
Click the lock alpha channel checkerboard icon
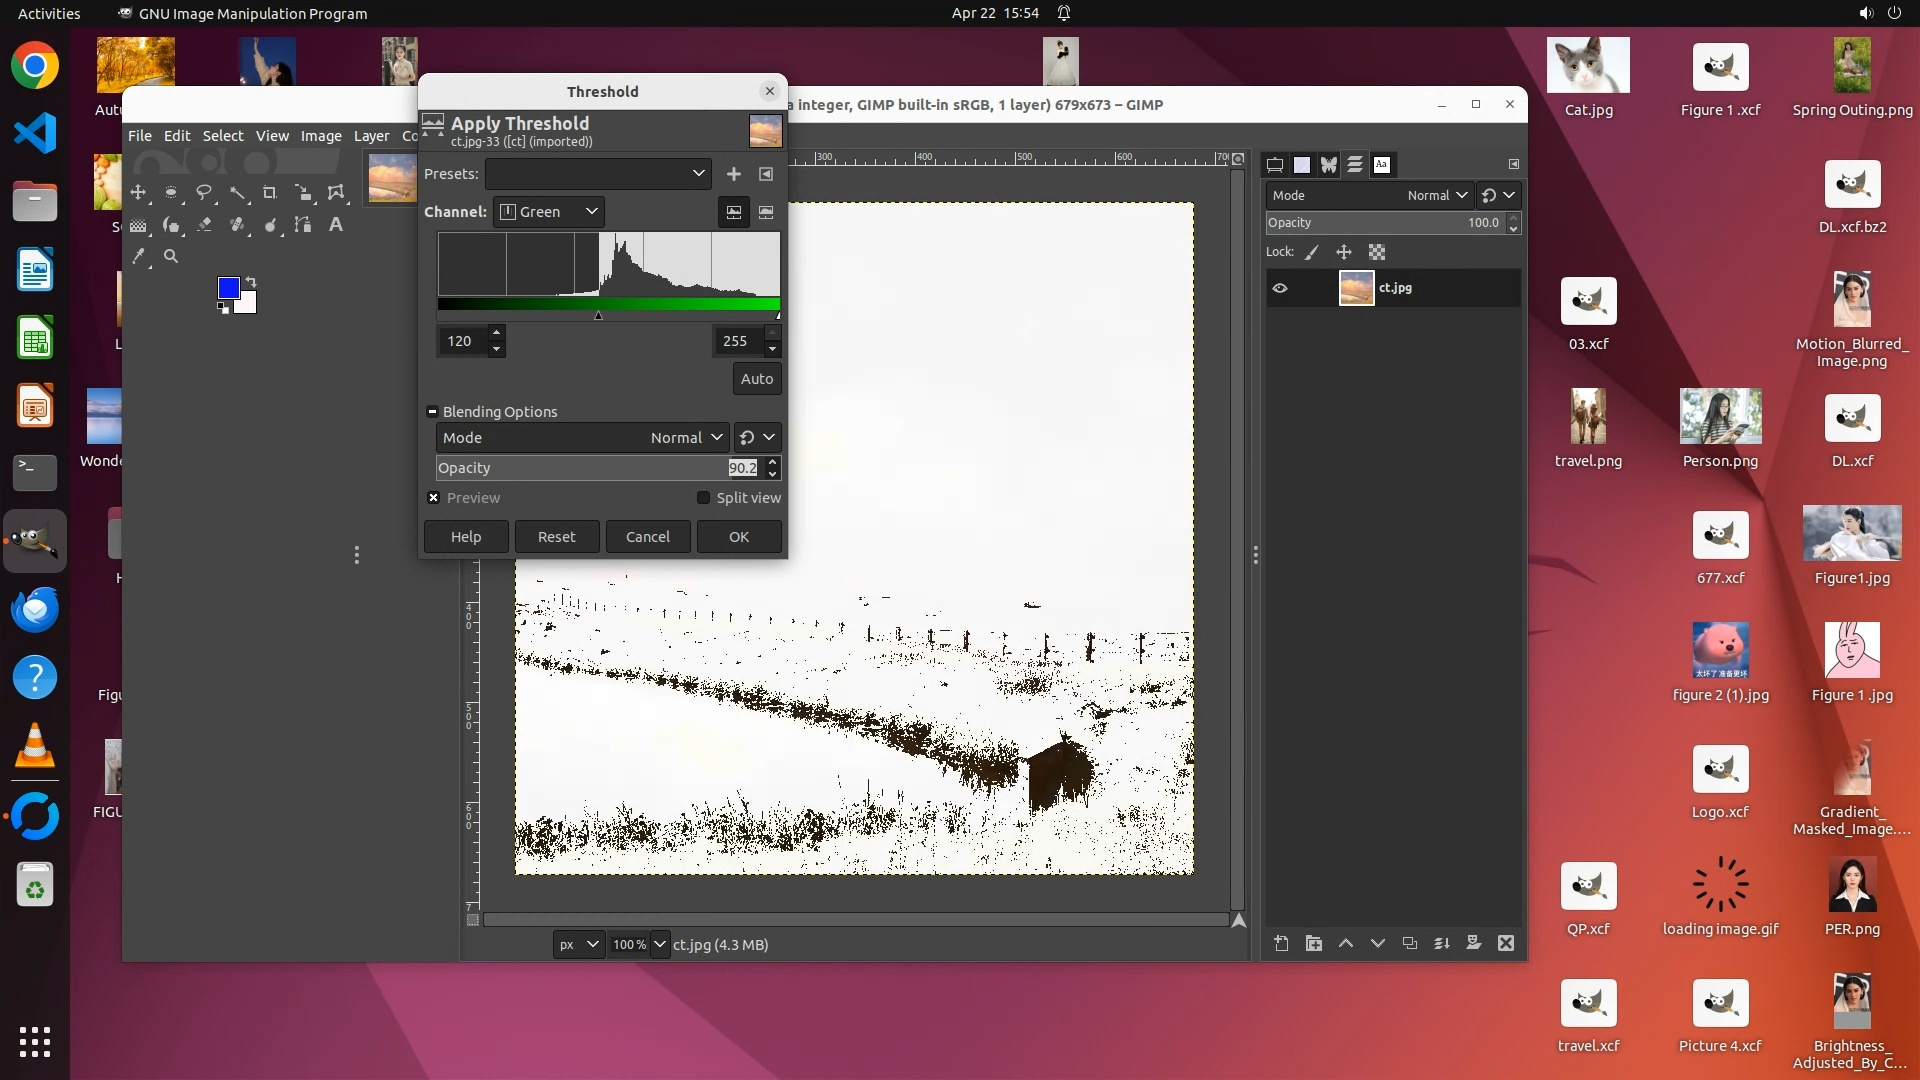[x=1377, y=252]
